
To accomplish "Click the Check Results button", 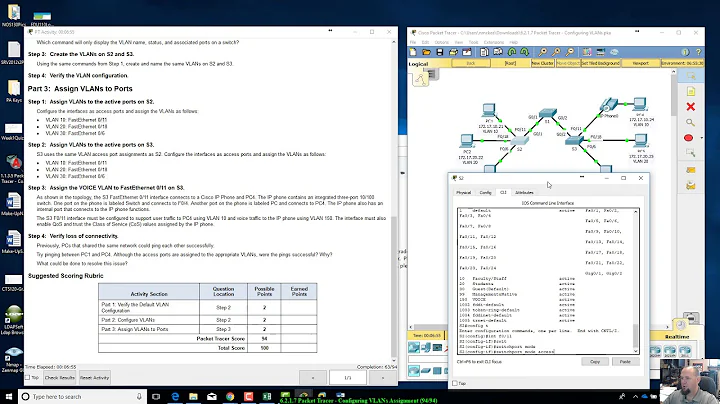I will click(60, 378).
